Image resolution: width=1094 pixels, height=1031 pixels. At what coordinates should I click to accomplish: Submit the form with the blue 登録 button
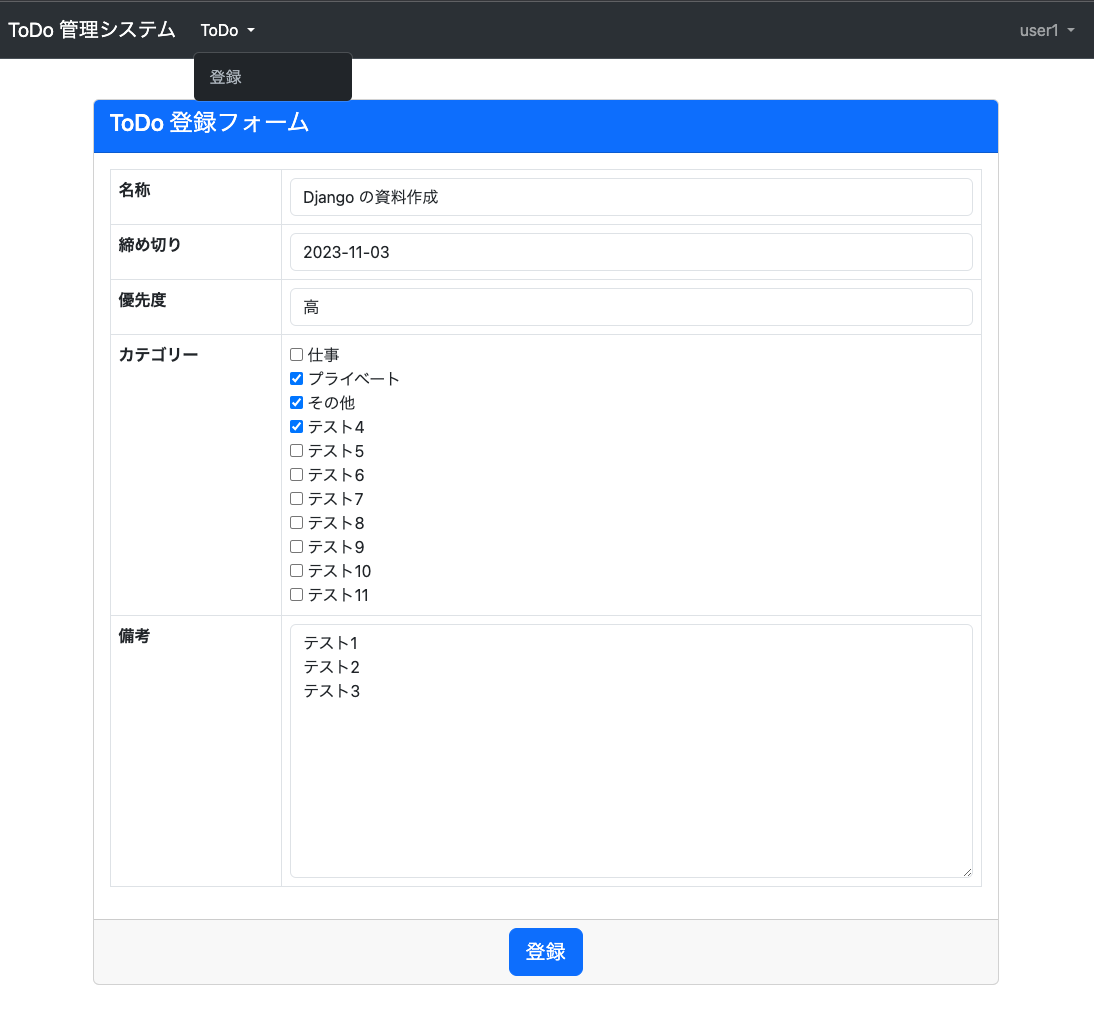[x=546, y=951]
